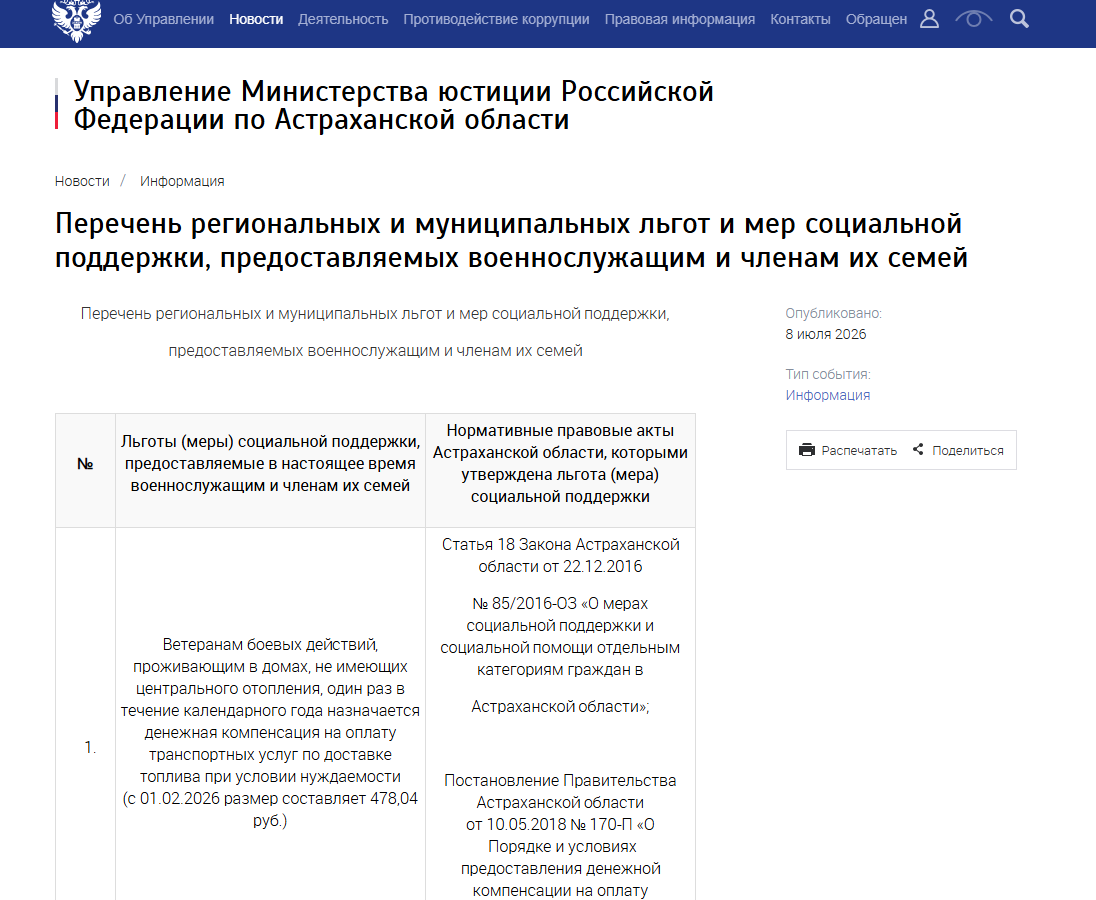
Task: Click the Тип события label
Action: (x=828, y=375)
